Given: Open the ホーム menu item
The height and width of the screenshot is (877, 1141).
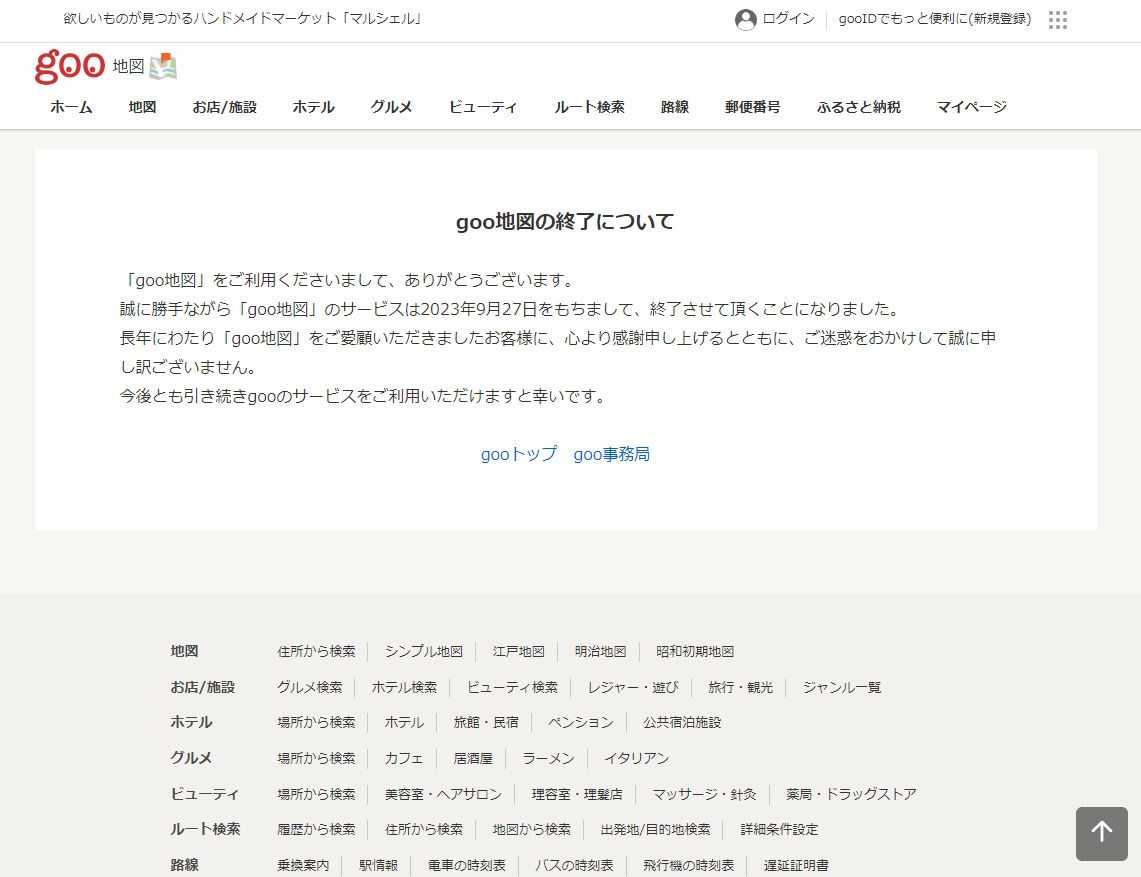Looking at the screenshot, I should (x=70, y=107).
